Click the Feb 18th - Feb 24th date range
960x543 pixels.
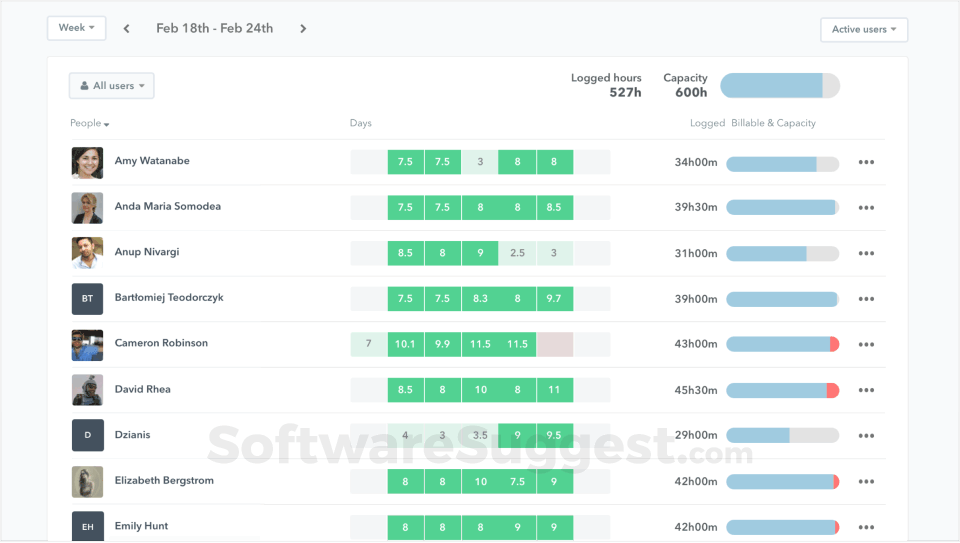(x=214, y=28)
